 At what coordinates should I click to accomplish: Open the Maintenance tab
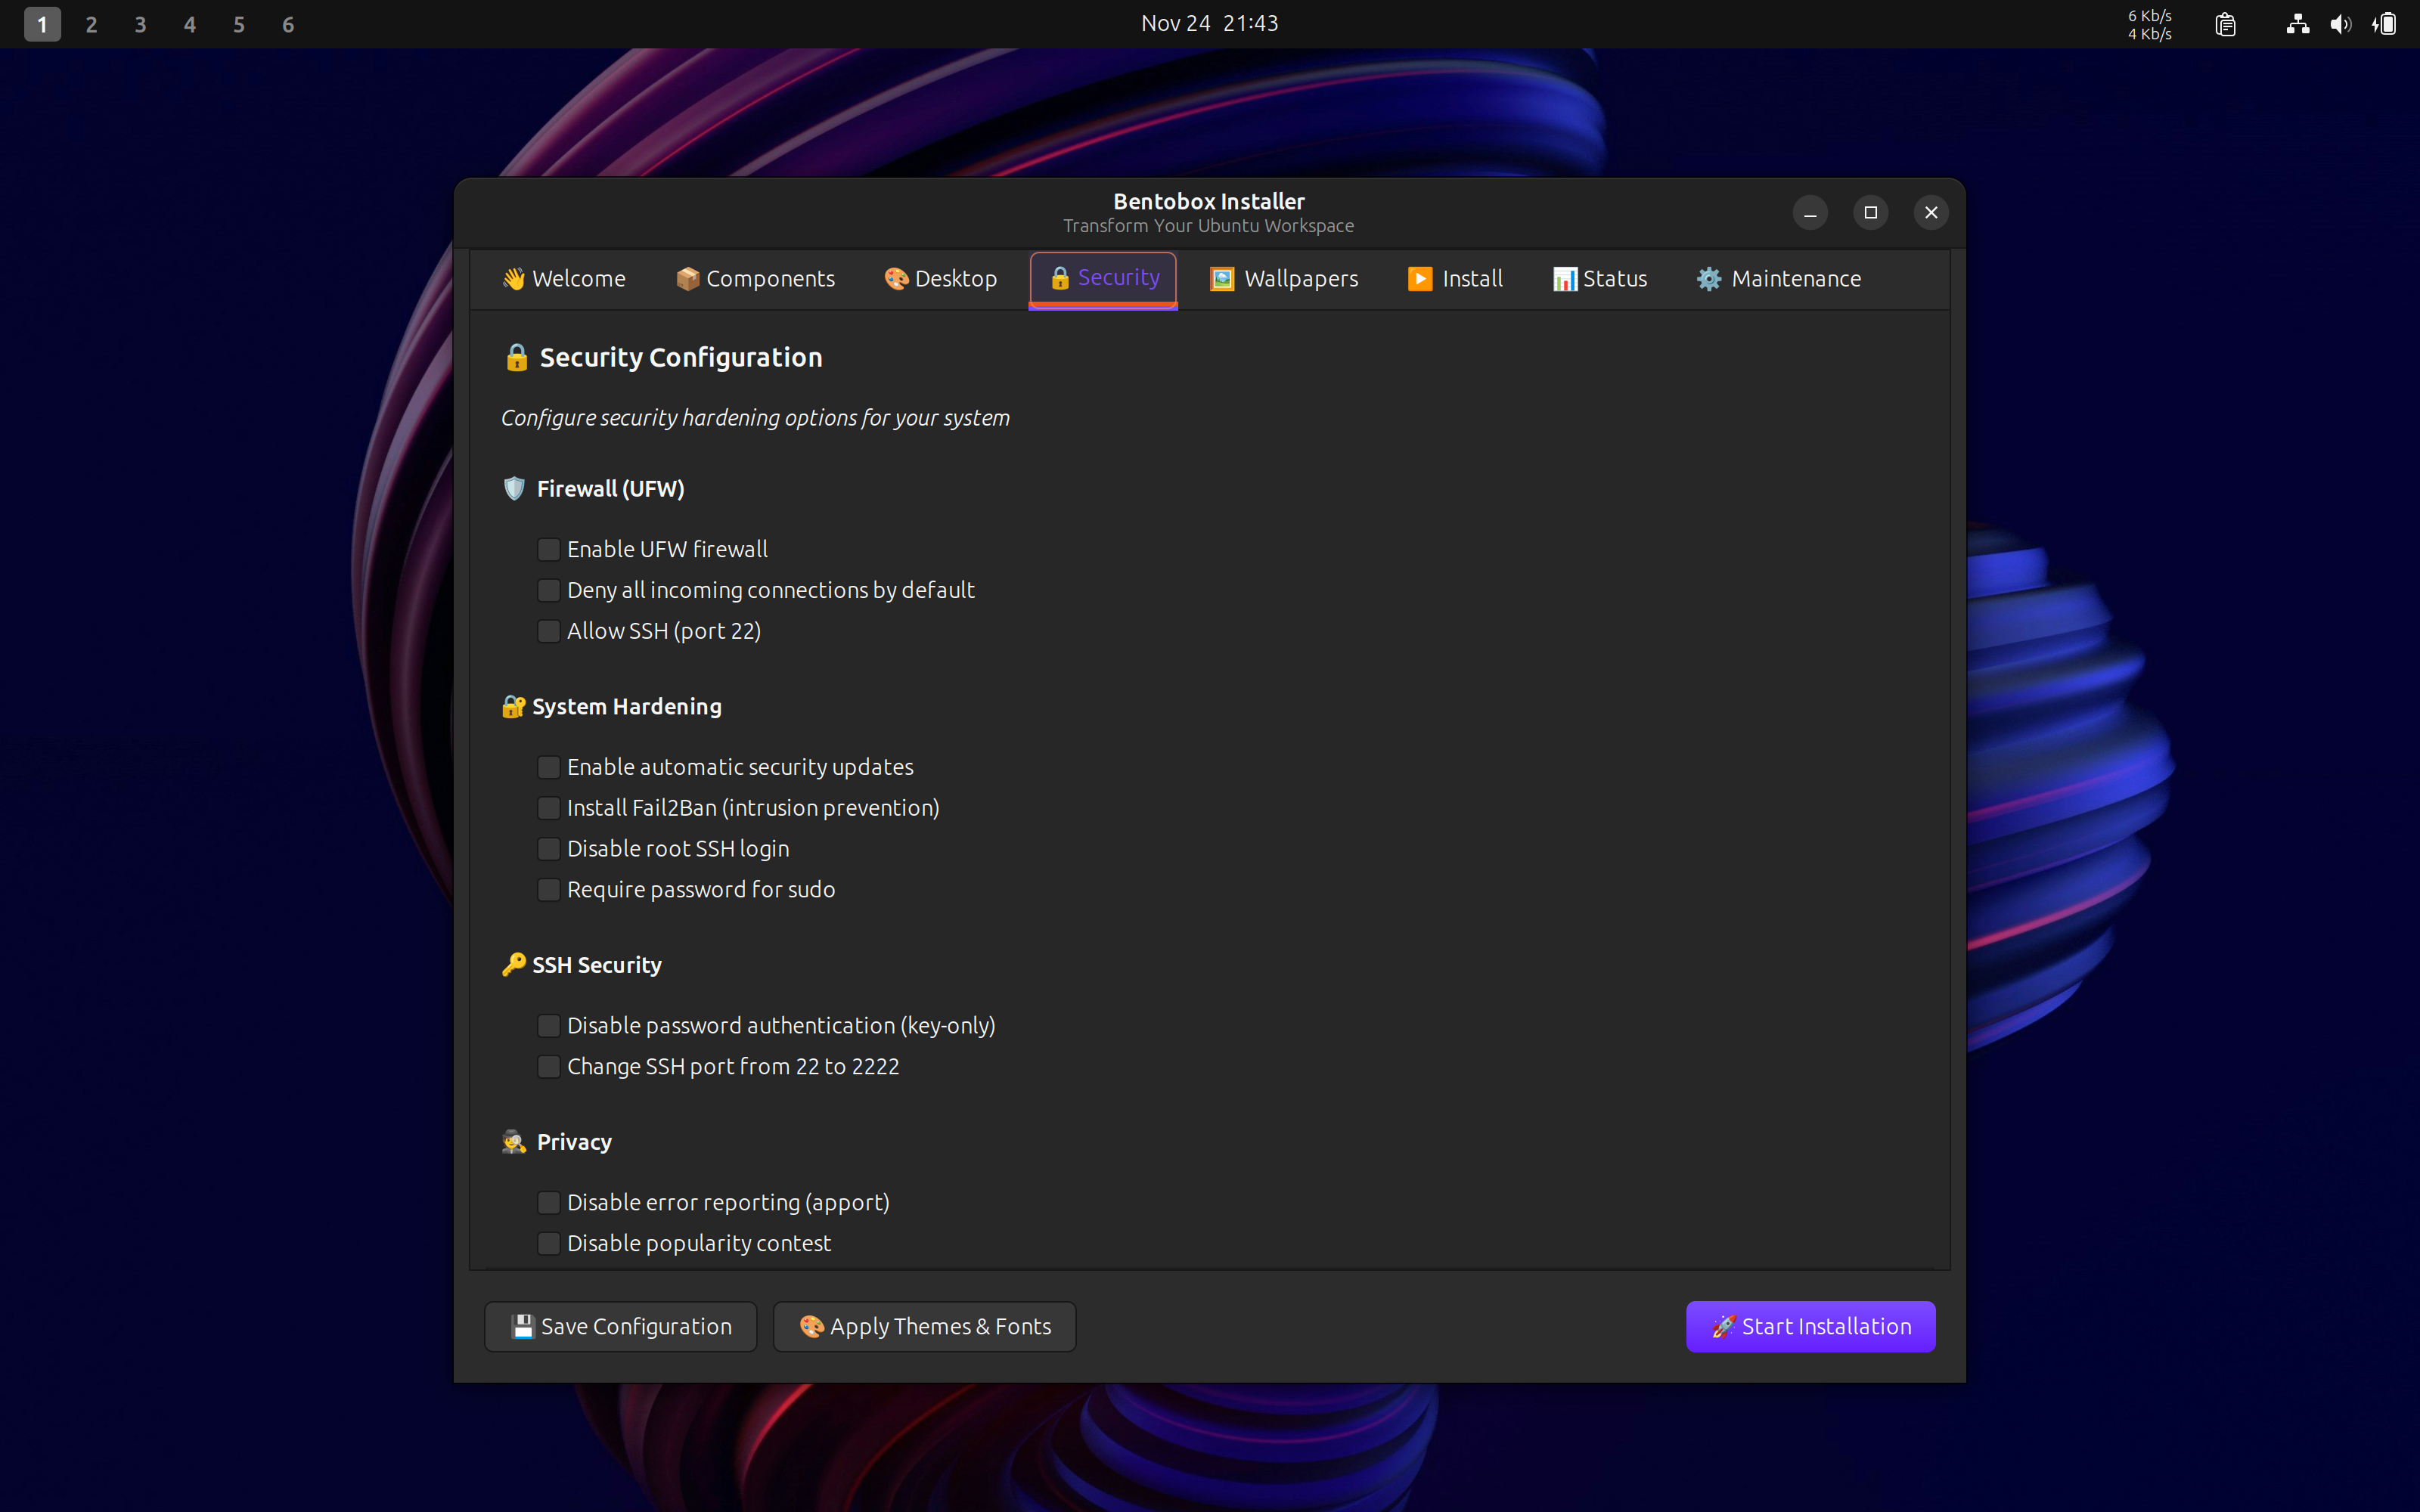tap(1779, 279)
